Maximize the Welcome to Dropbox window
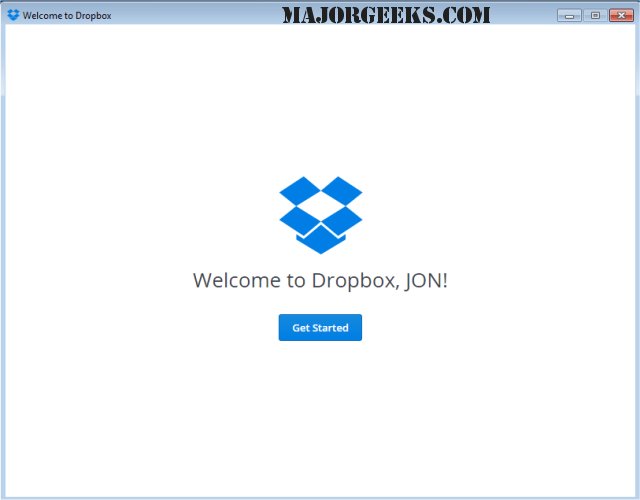Image resolution: width=640 pixels, height=500 pixels. pos(595,16)
